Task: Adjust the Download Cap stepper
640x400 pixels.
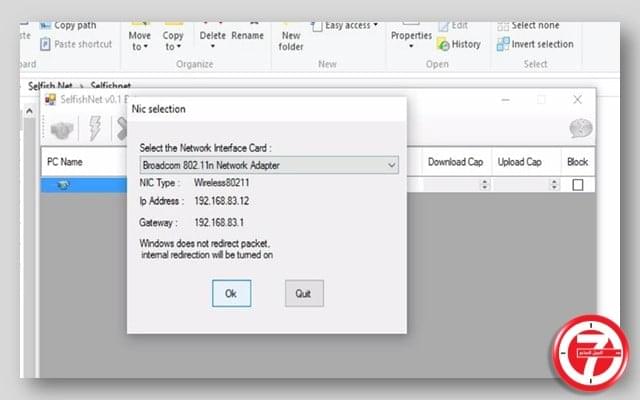Action: [485, 185]
